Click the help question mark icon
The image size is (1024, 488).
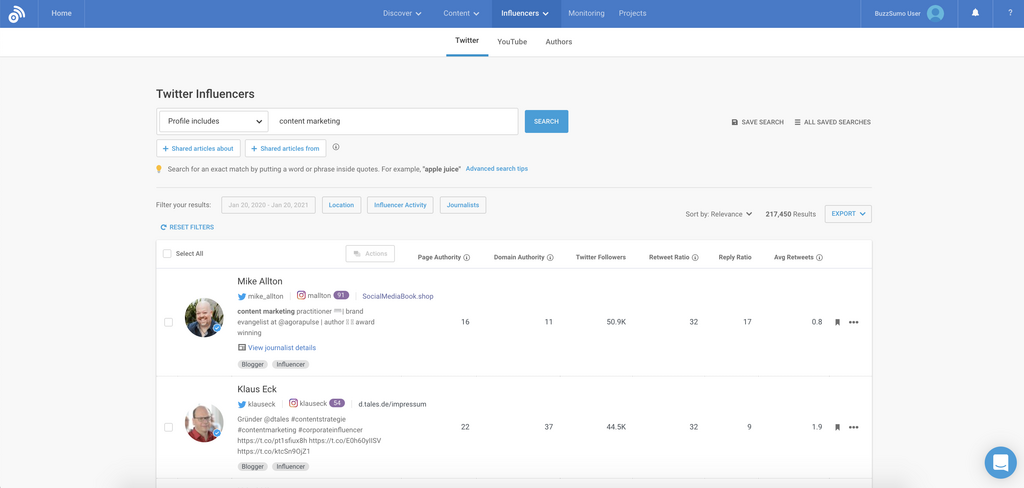pyautogui.click(x=1009, y=13)
